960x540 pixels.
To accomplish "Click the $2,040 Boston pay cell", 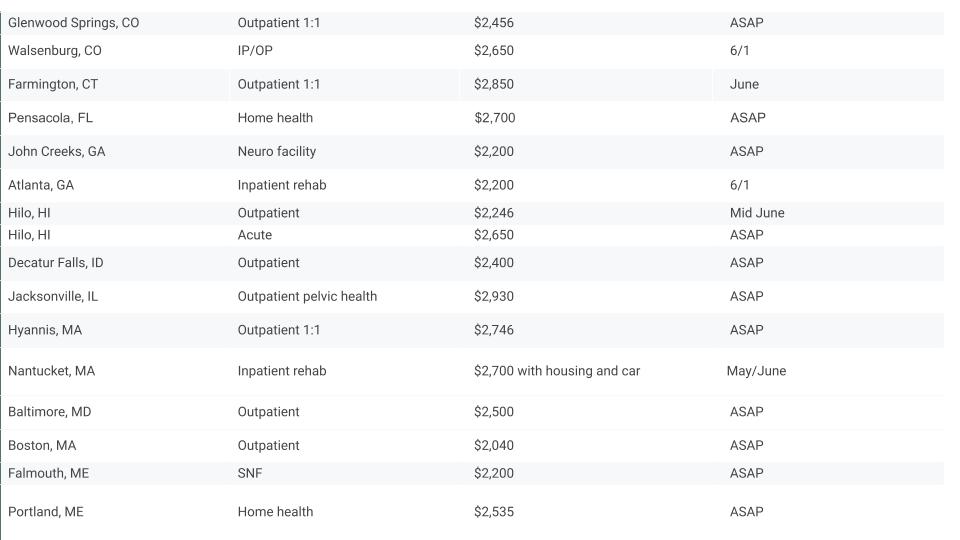I will [493, 446].
